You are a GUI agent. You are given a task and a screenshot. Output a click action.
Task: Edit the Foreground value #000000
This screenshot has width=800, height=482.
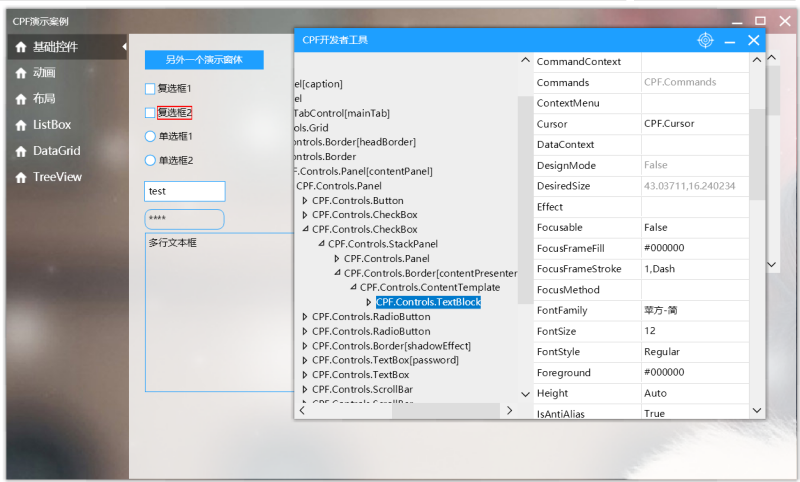click(695, 372)
